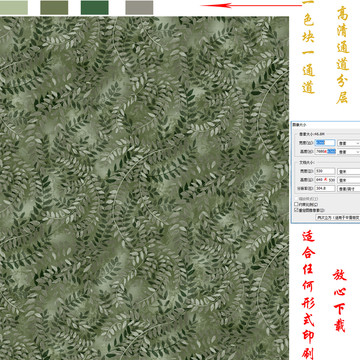Open the document height unit dropdown
The height and width of the screenshot is (360, 360).
click(349, 180)
